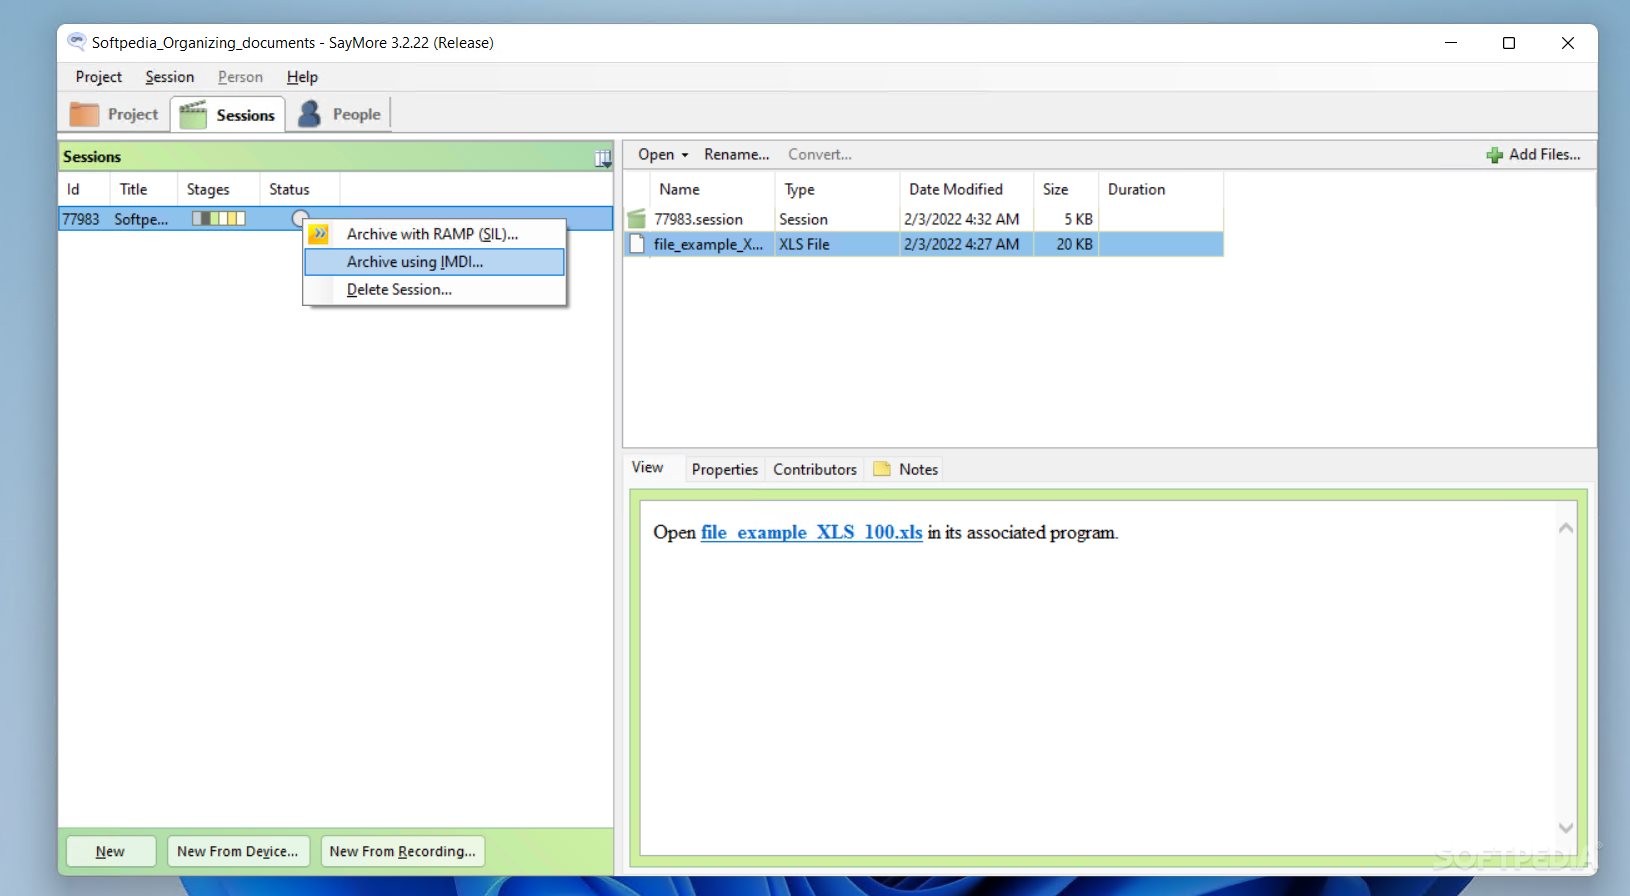Viewport: 1630px width, 896px height.
Task: Click the green plus Add Files icon
Action: [1494, 155]
